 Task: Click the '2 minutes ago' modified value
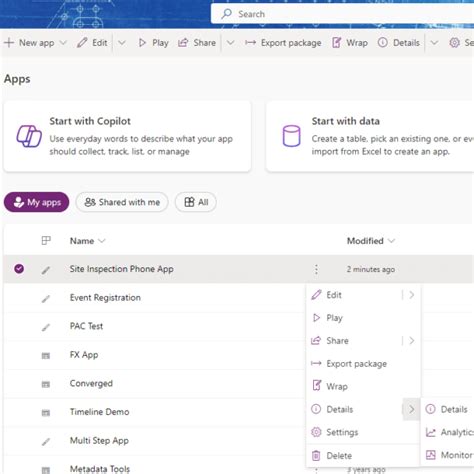[371, 269]
